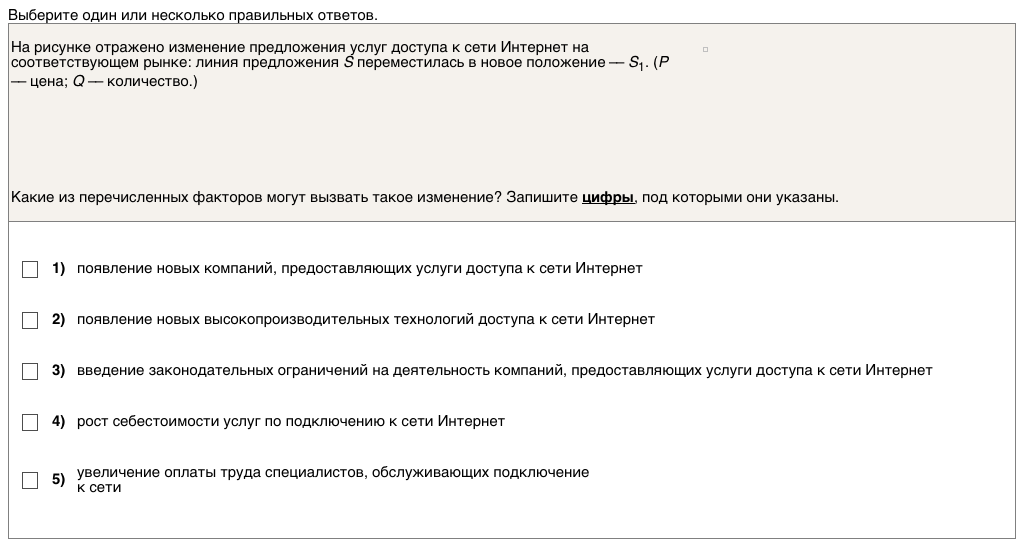Viewport: 1024px width, 547px height.
Task: Click the broken image placeholder icon
Action: point(706,48)
